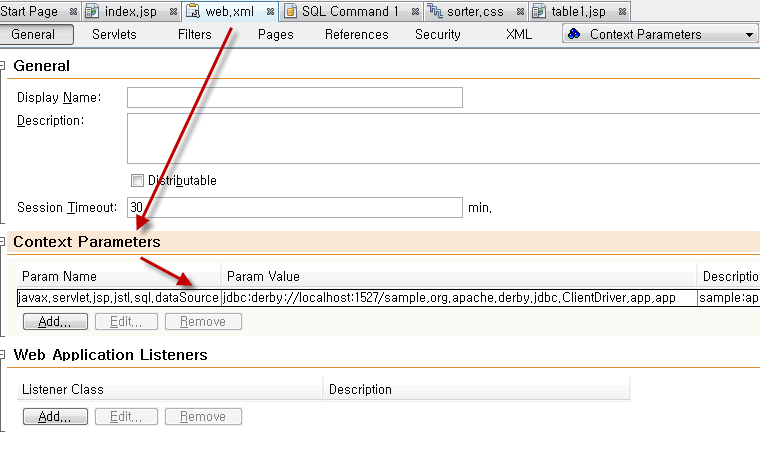Click the General section heading

coord(42,66)
